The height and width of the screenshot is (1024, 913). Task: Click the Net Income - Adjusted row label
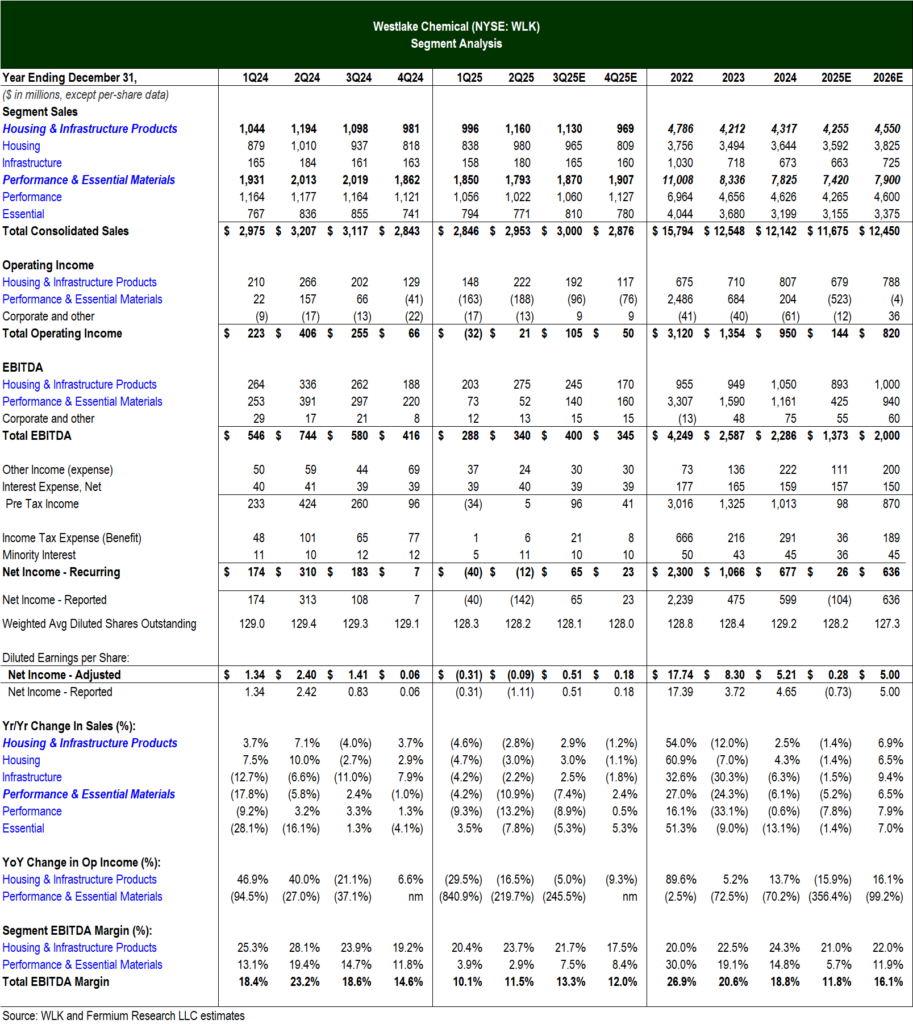65,675
